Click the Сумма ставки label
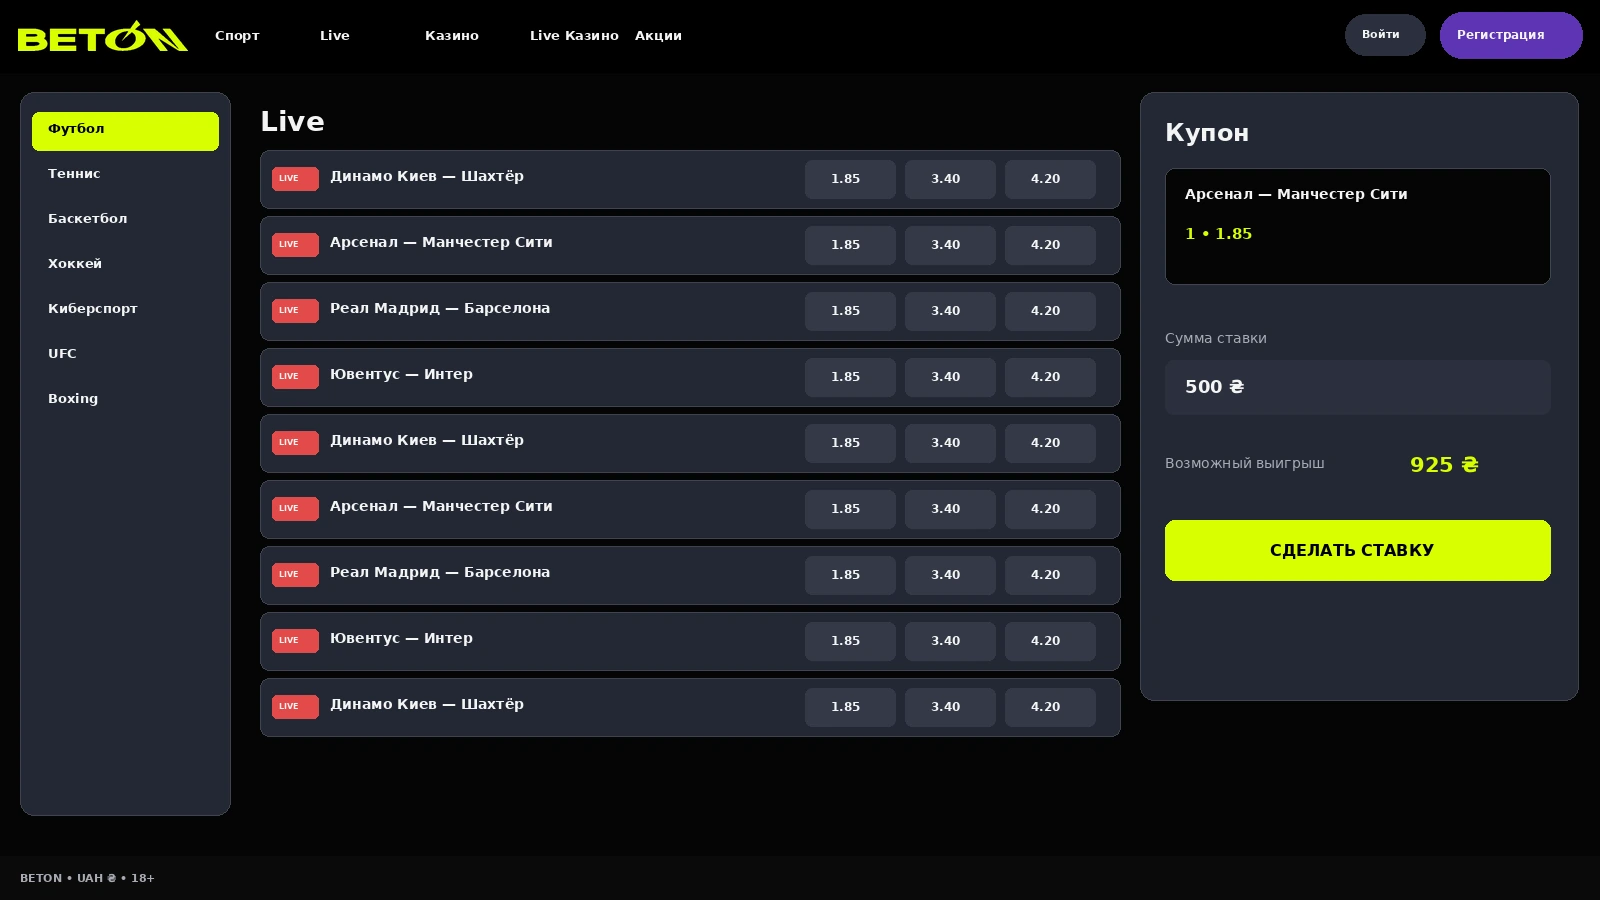This screenshot has width=1600, height=900. [x=1216, y=339]
